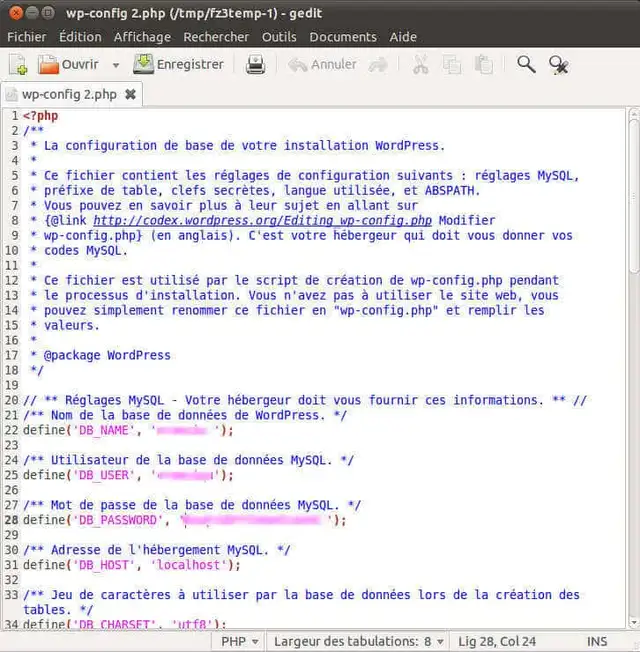
Task: Open the Rechercher menu
Action: pos(216,37)
